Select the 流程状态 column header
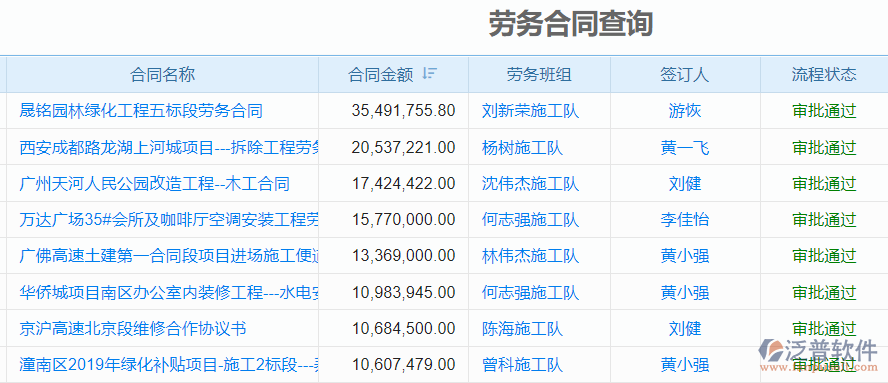The width and height of the screenshot is (888, 383). (x=824, y=74)
